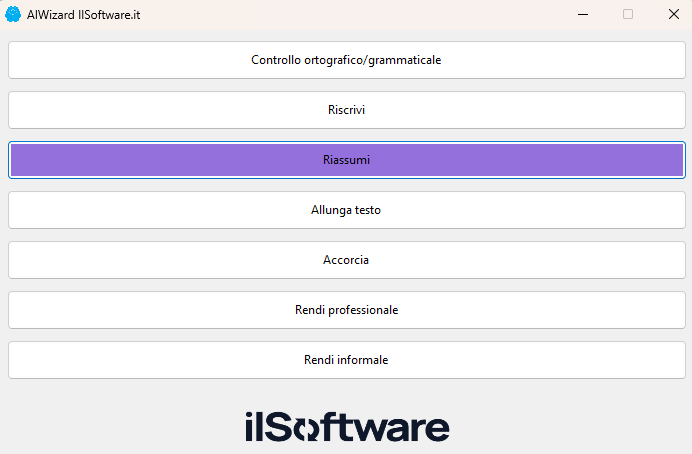The height and width of the screenshot is (454, 692).
Task: Click the greyed-out maximize button
Action: coord(628,14)
